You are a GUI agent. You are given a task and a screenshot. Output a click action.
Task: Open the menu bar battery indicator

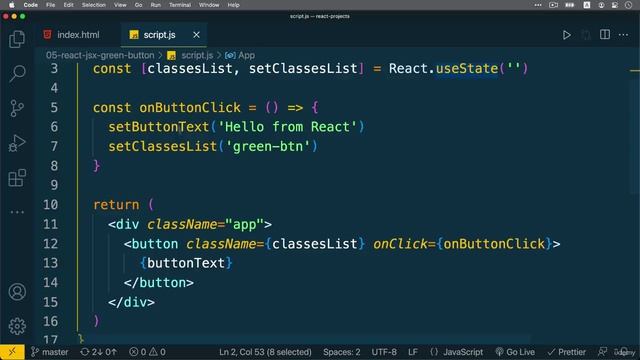point(569,5)
